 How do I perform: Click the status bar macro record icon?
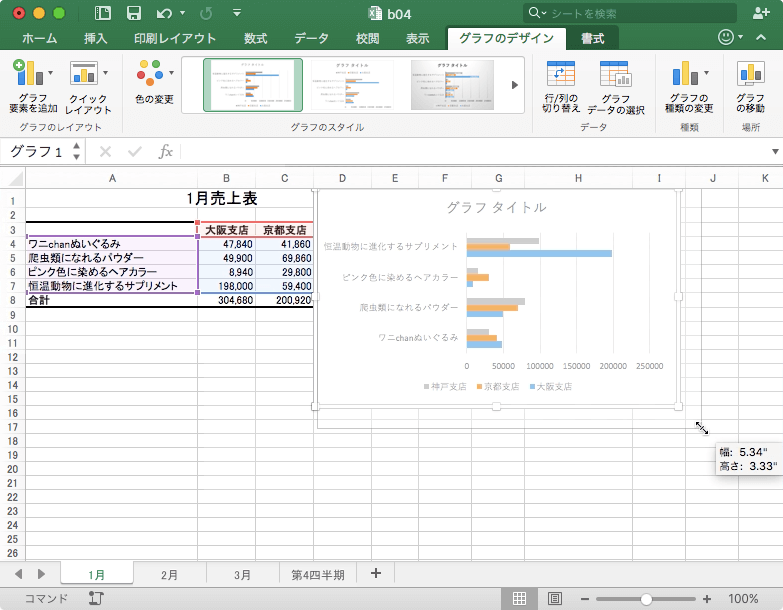[x=95, y=598]
